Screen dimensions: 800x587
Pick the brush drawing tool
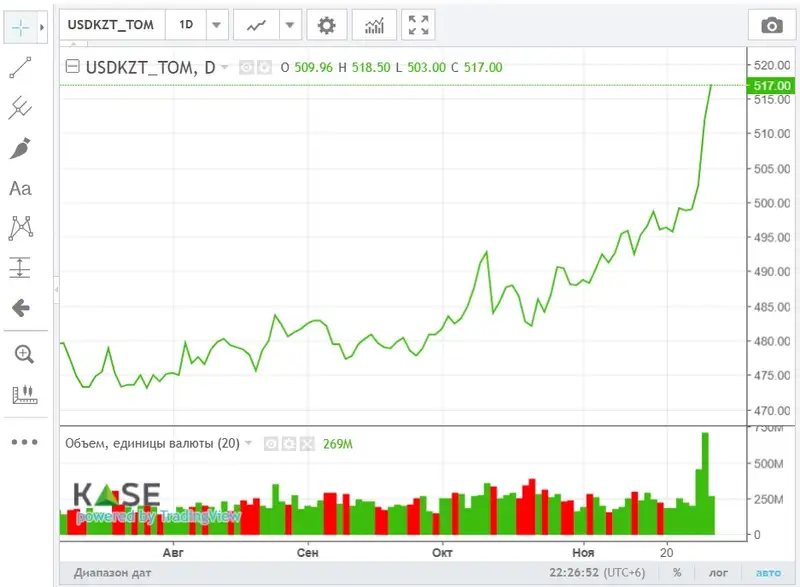point(21,148)
